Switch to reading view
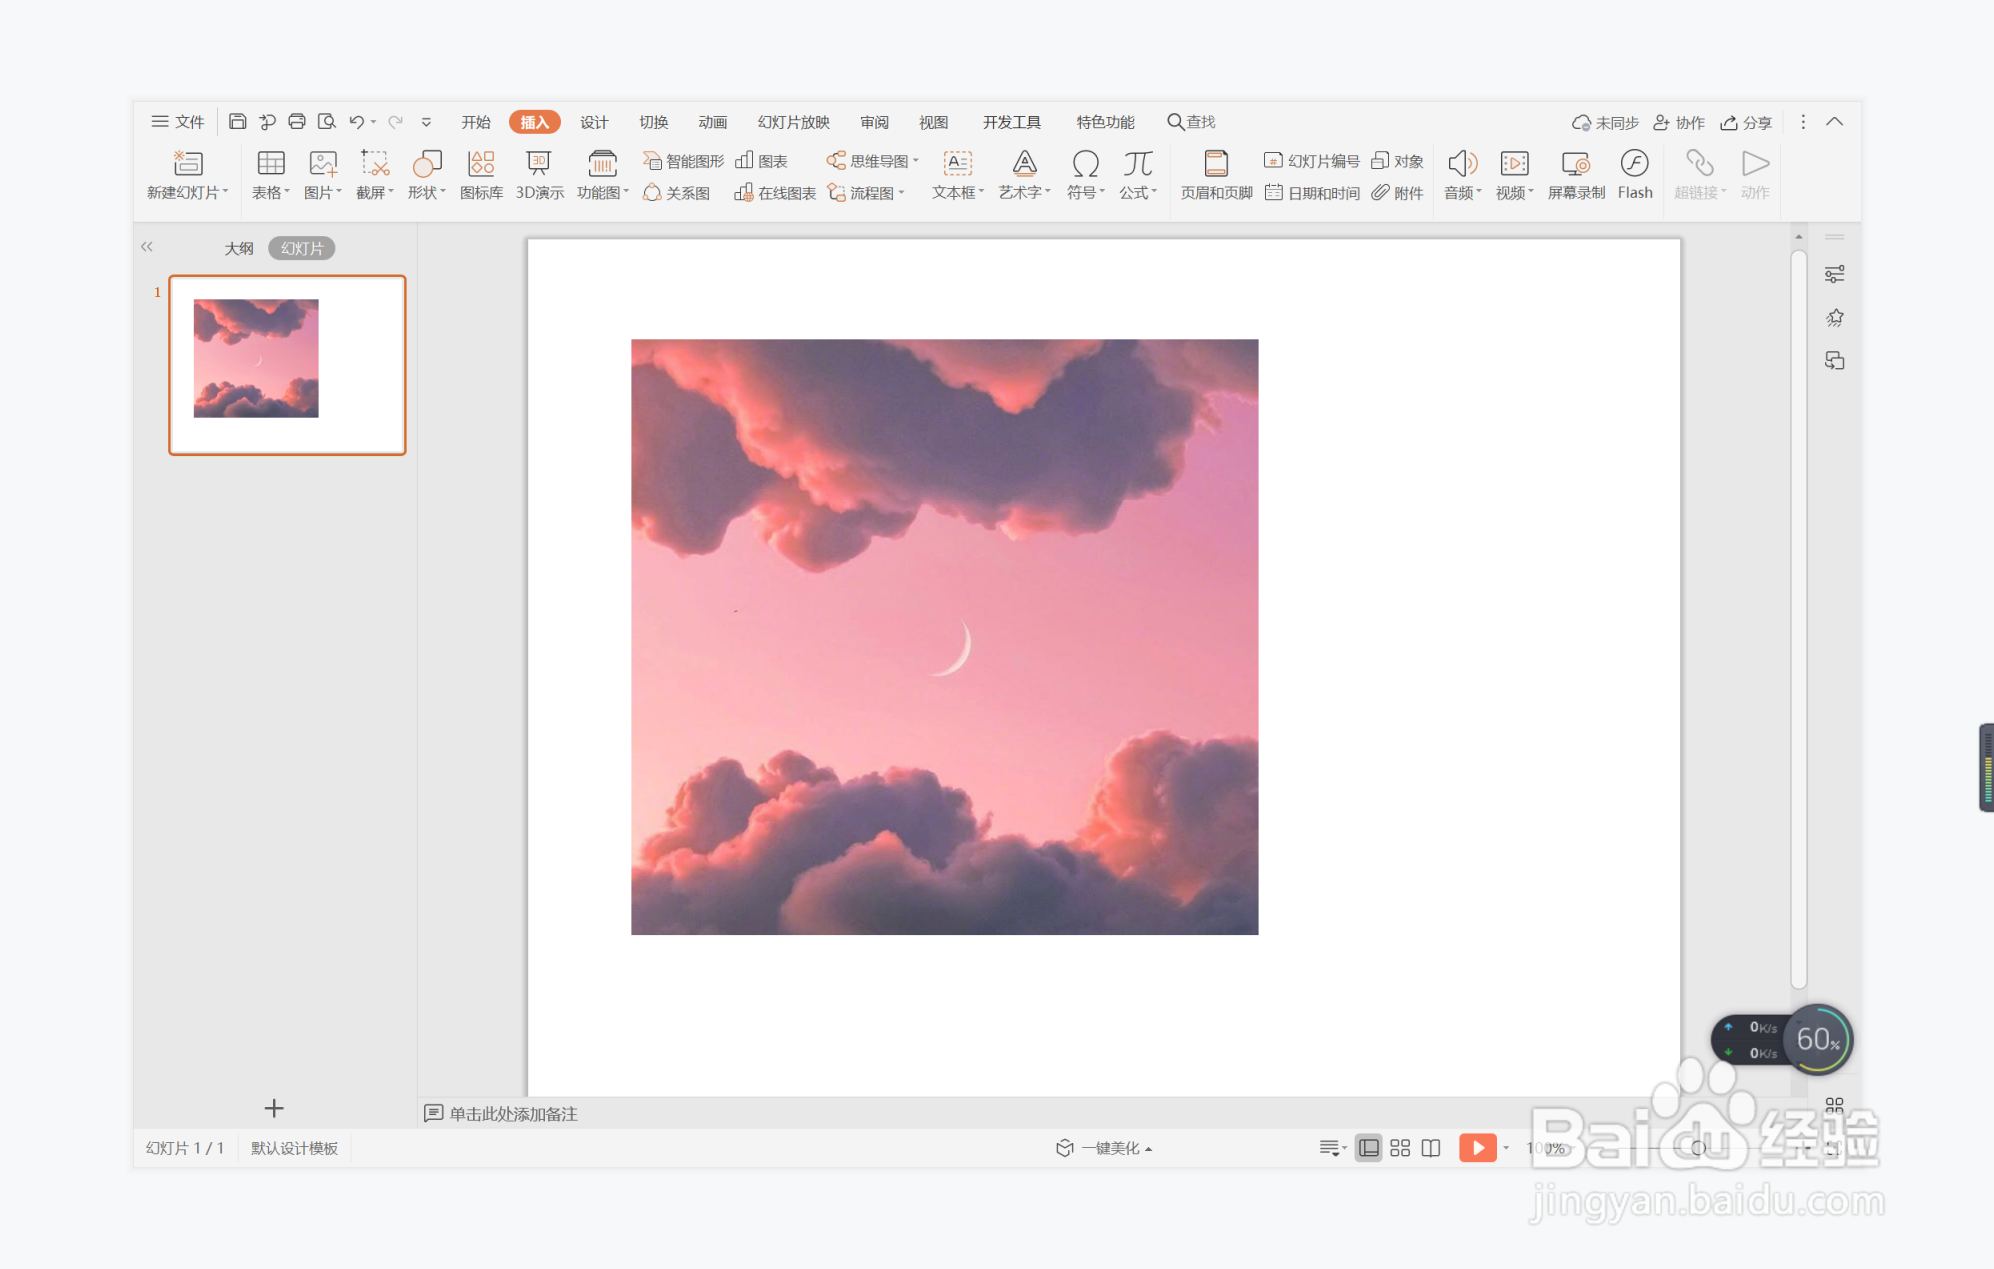Screen dimensions: 1994x1269 pyautogui.click(x=1431, y=1148)
